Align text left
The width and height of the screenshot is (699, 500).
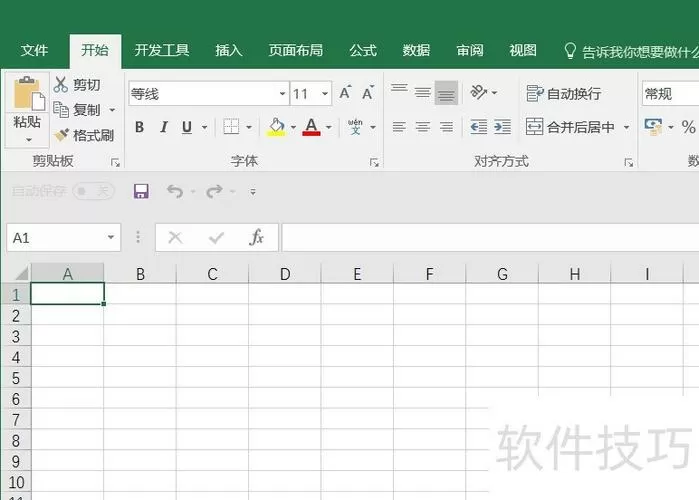[399, 127]
